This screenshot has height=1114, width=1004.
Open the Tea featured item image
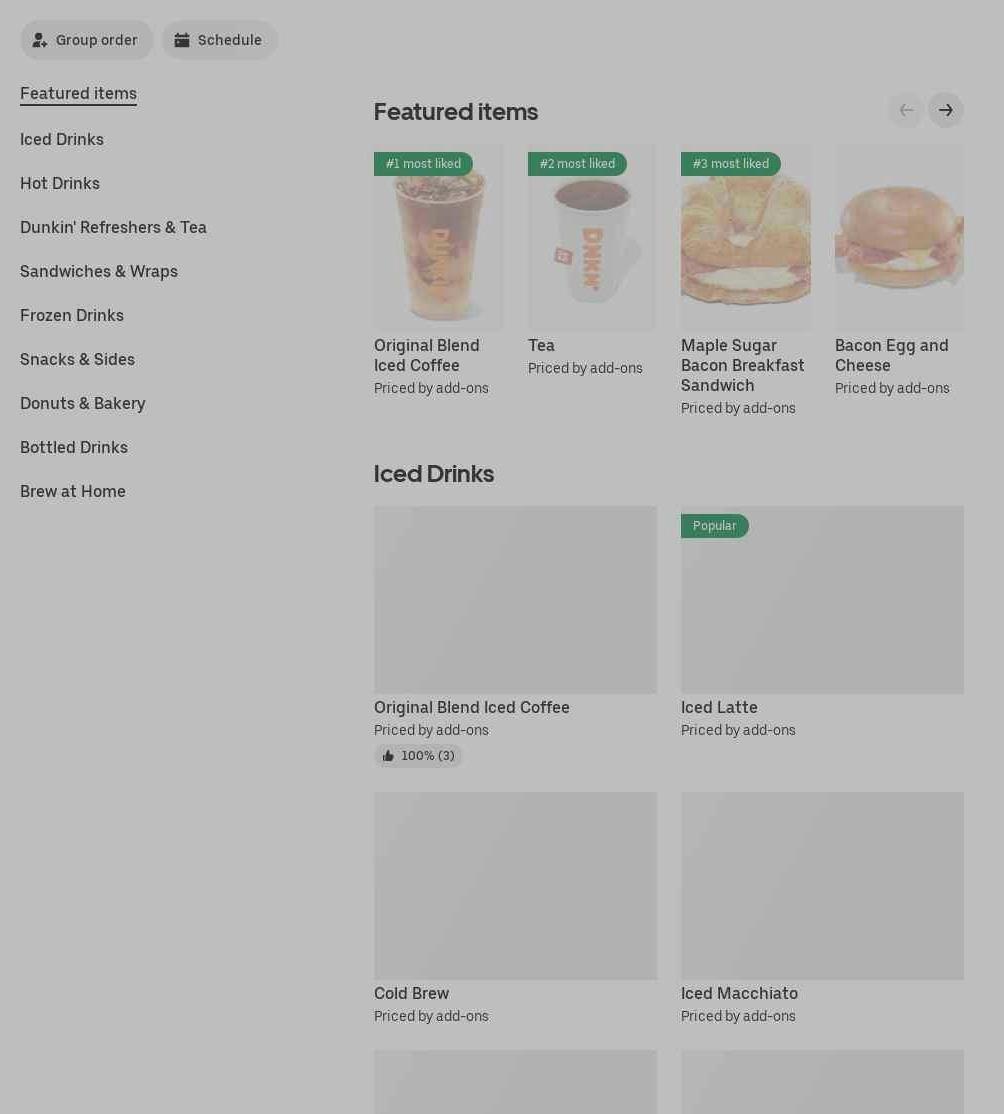click(592, 238)
